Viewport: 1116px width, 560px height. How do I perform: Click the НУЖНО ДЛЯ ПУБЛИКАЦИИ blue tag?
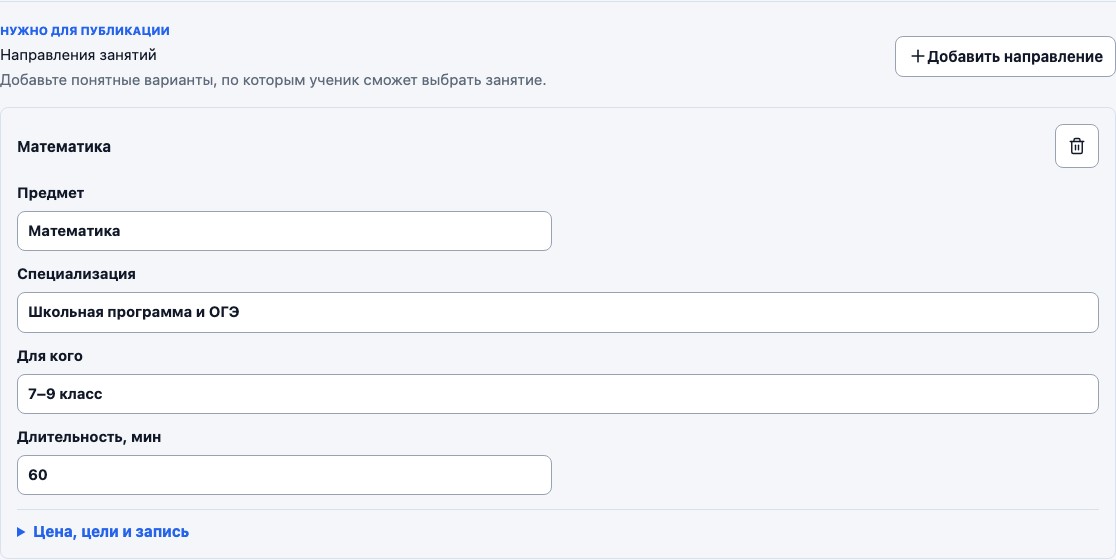pos(85,31)
